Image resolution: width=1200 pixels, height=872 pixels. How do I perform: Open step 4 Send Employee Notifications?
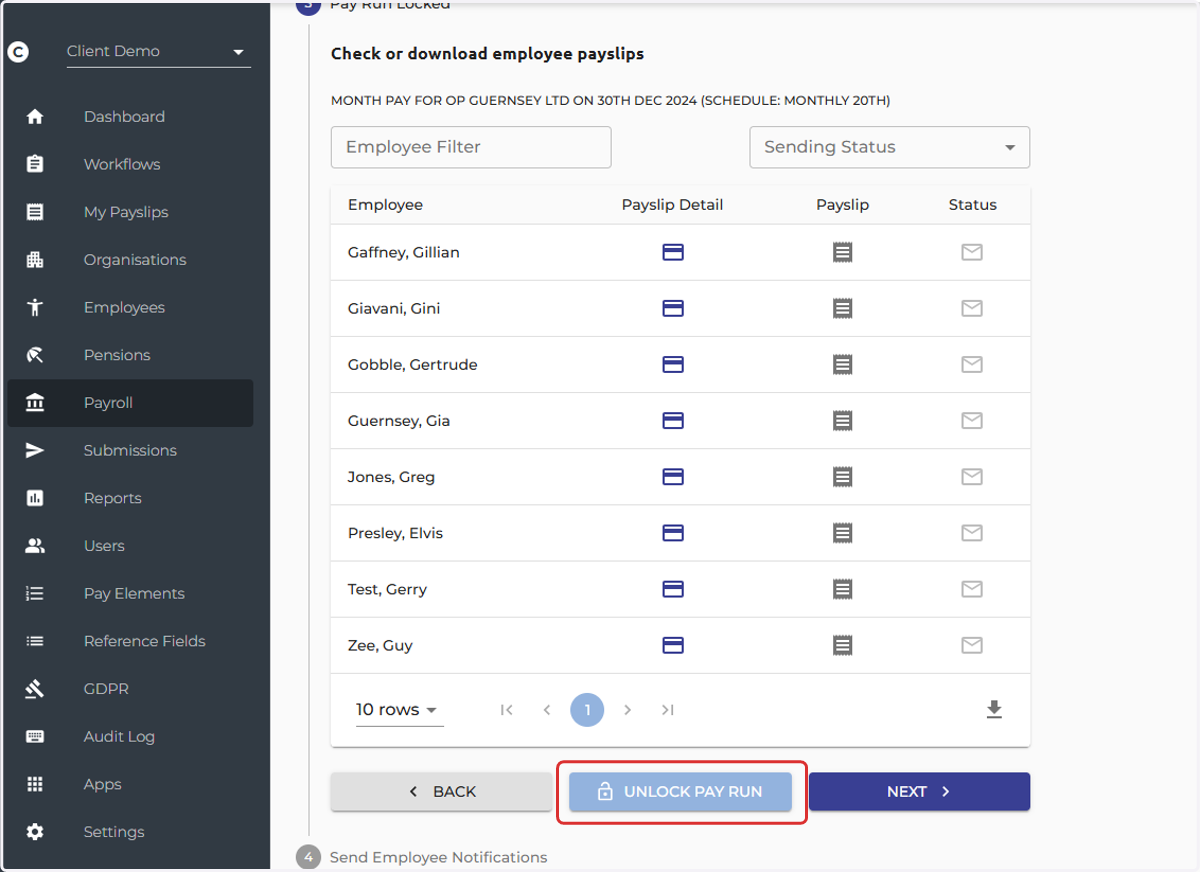422,857
